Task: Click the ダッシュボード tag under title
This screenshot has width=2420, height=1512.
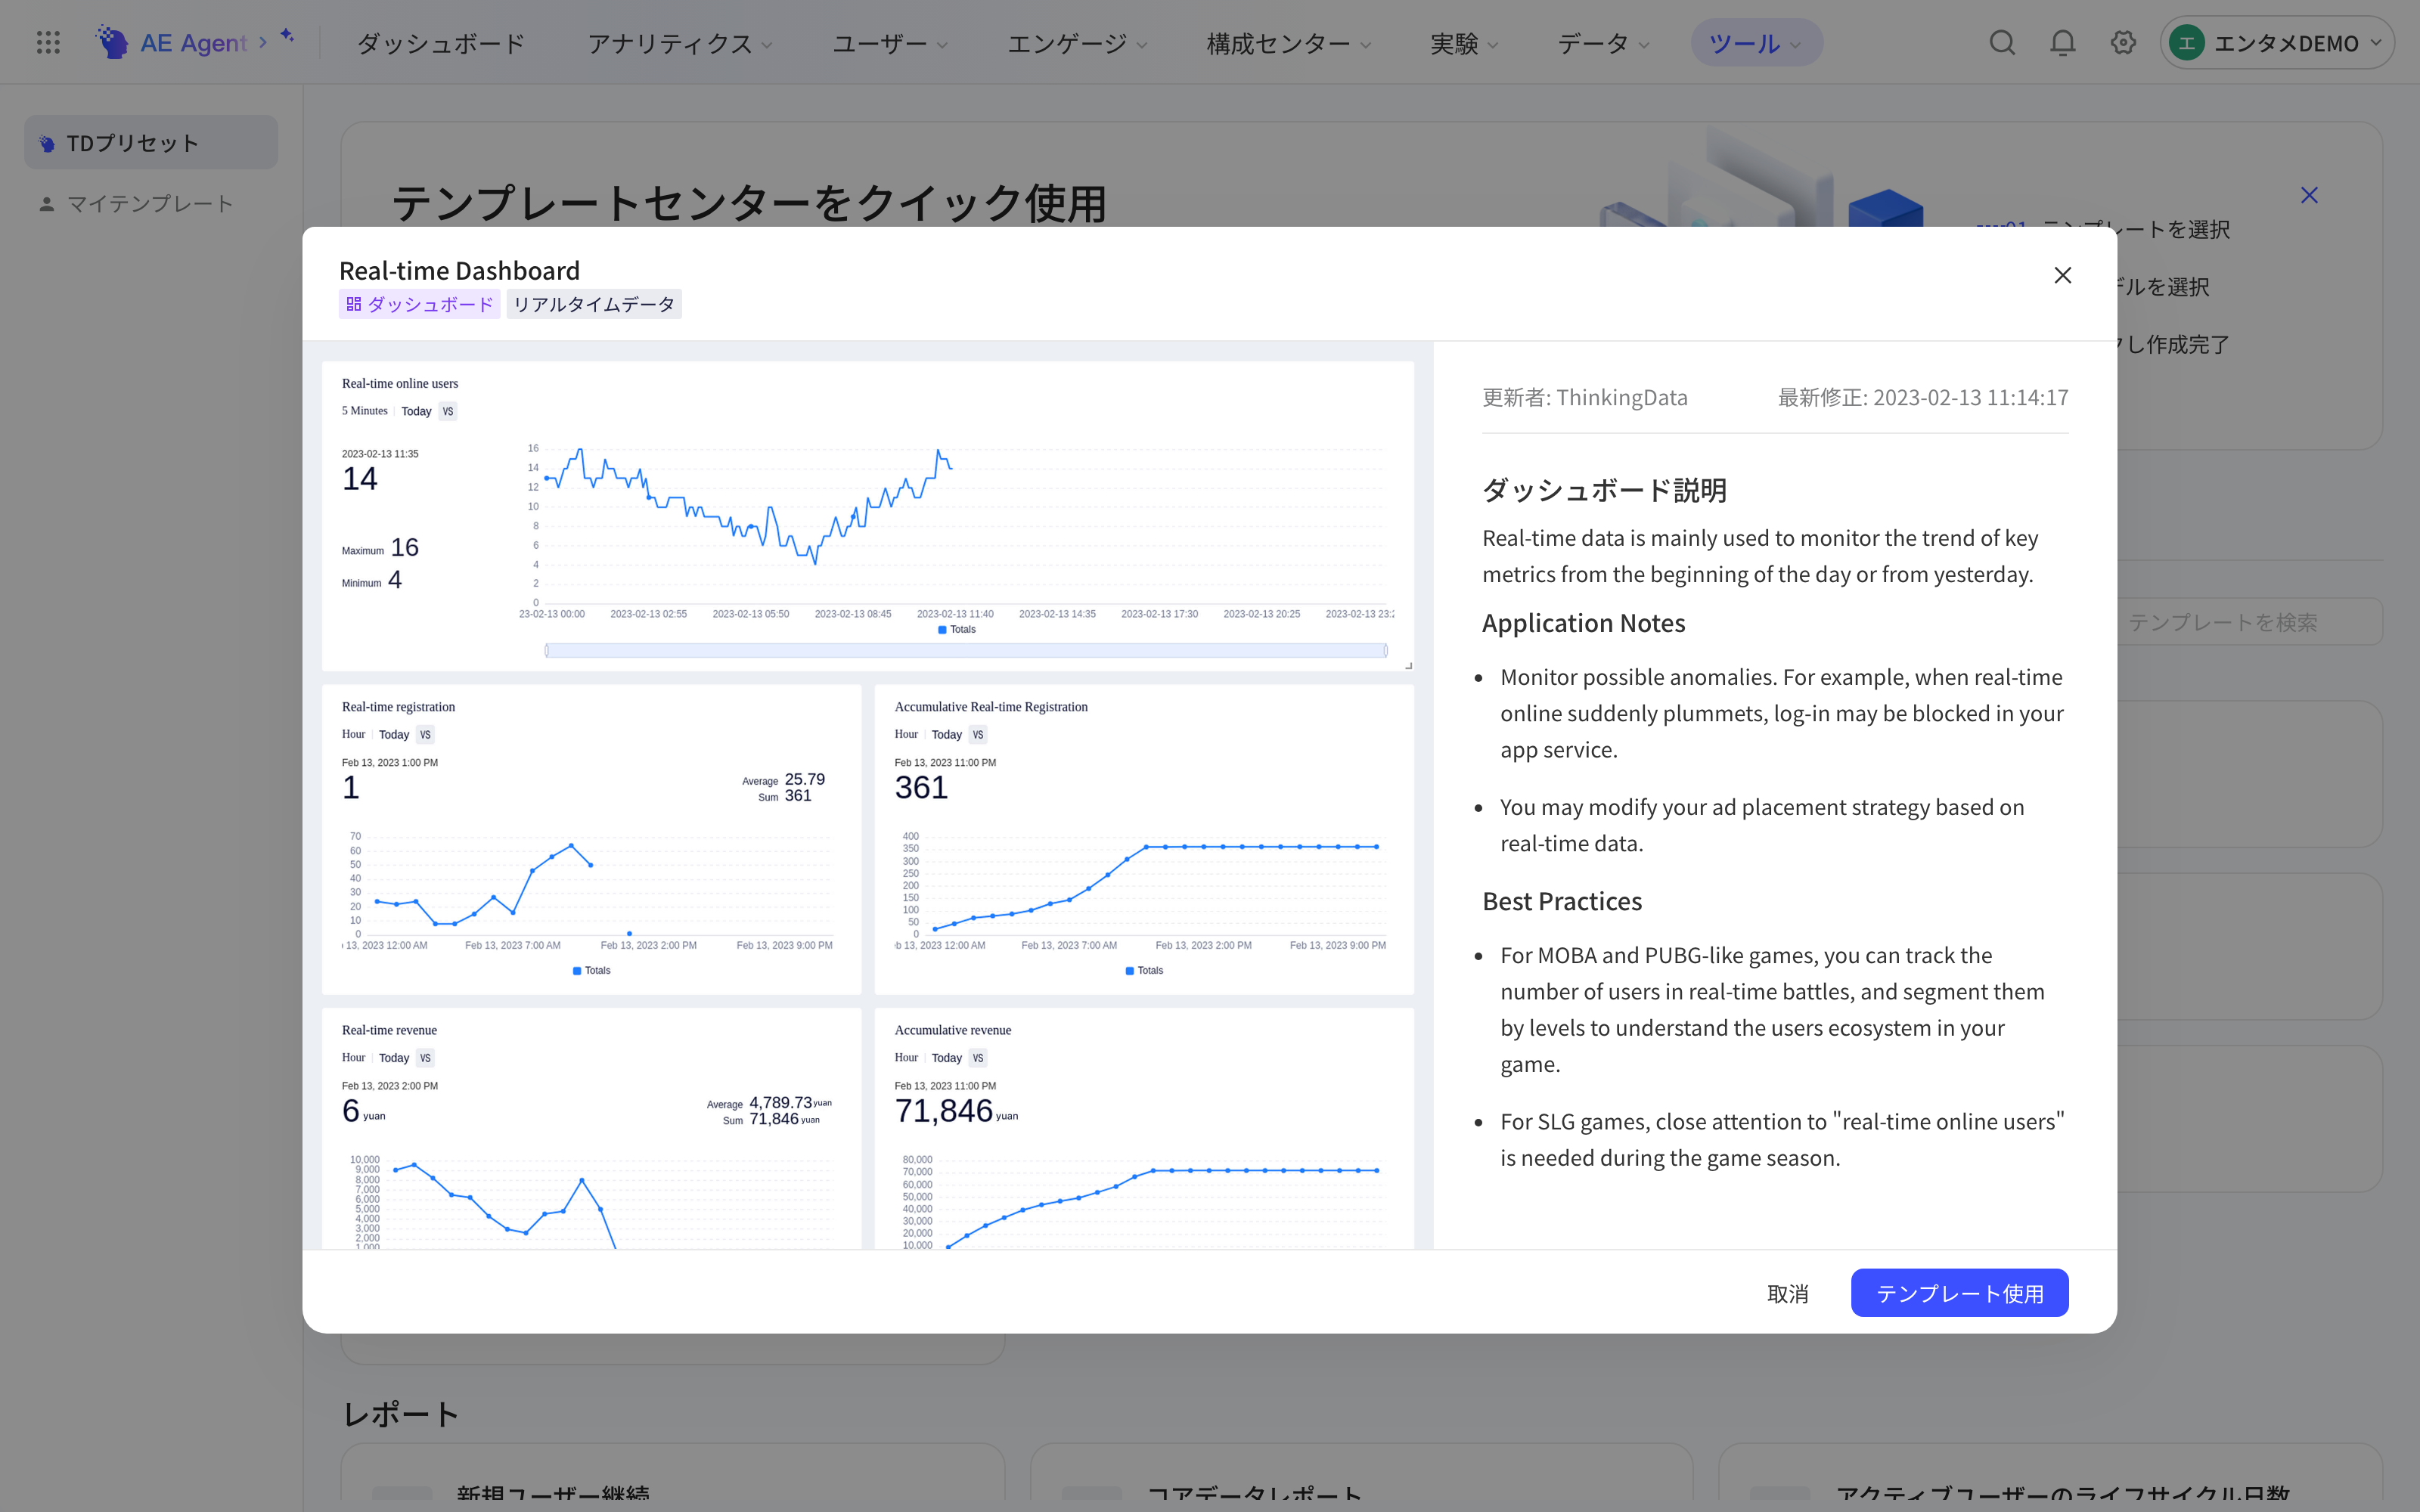Action: (x=419, y=304)
